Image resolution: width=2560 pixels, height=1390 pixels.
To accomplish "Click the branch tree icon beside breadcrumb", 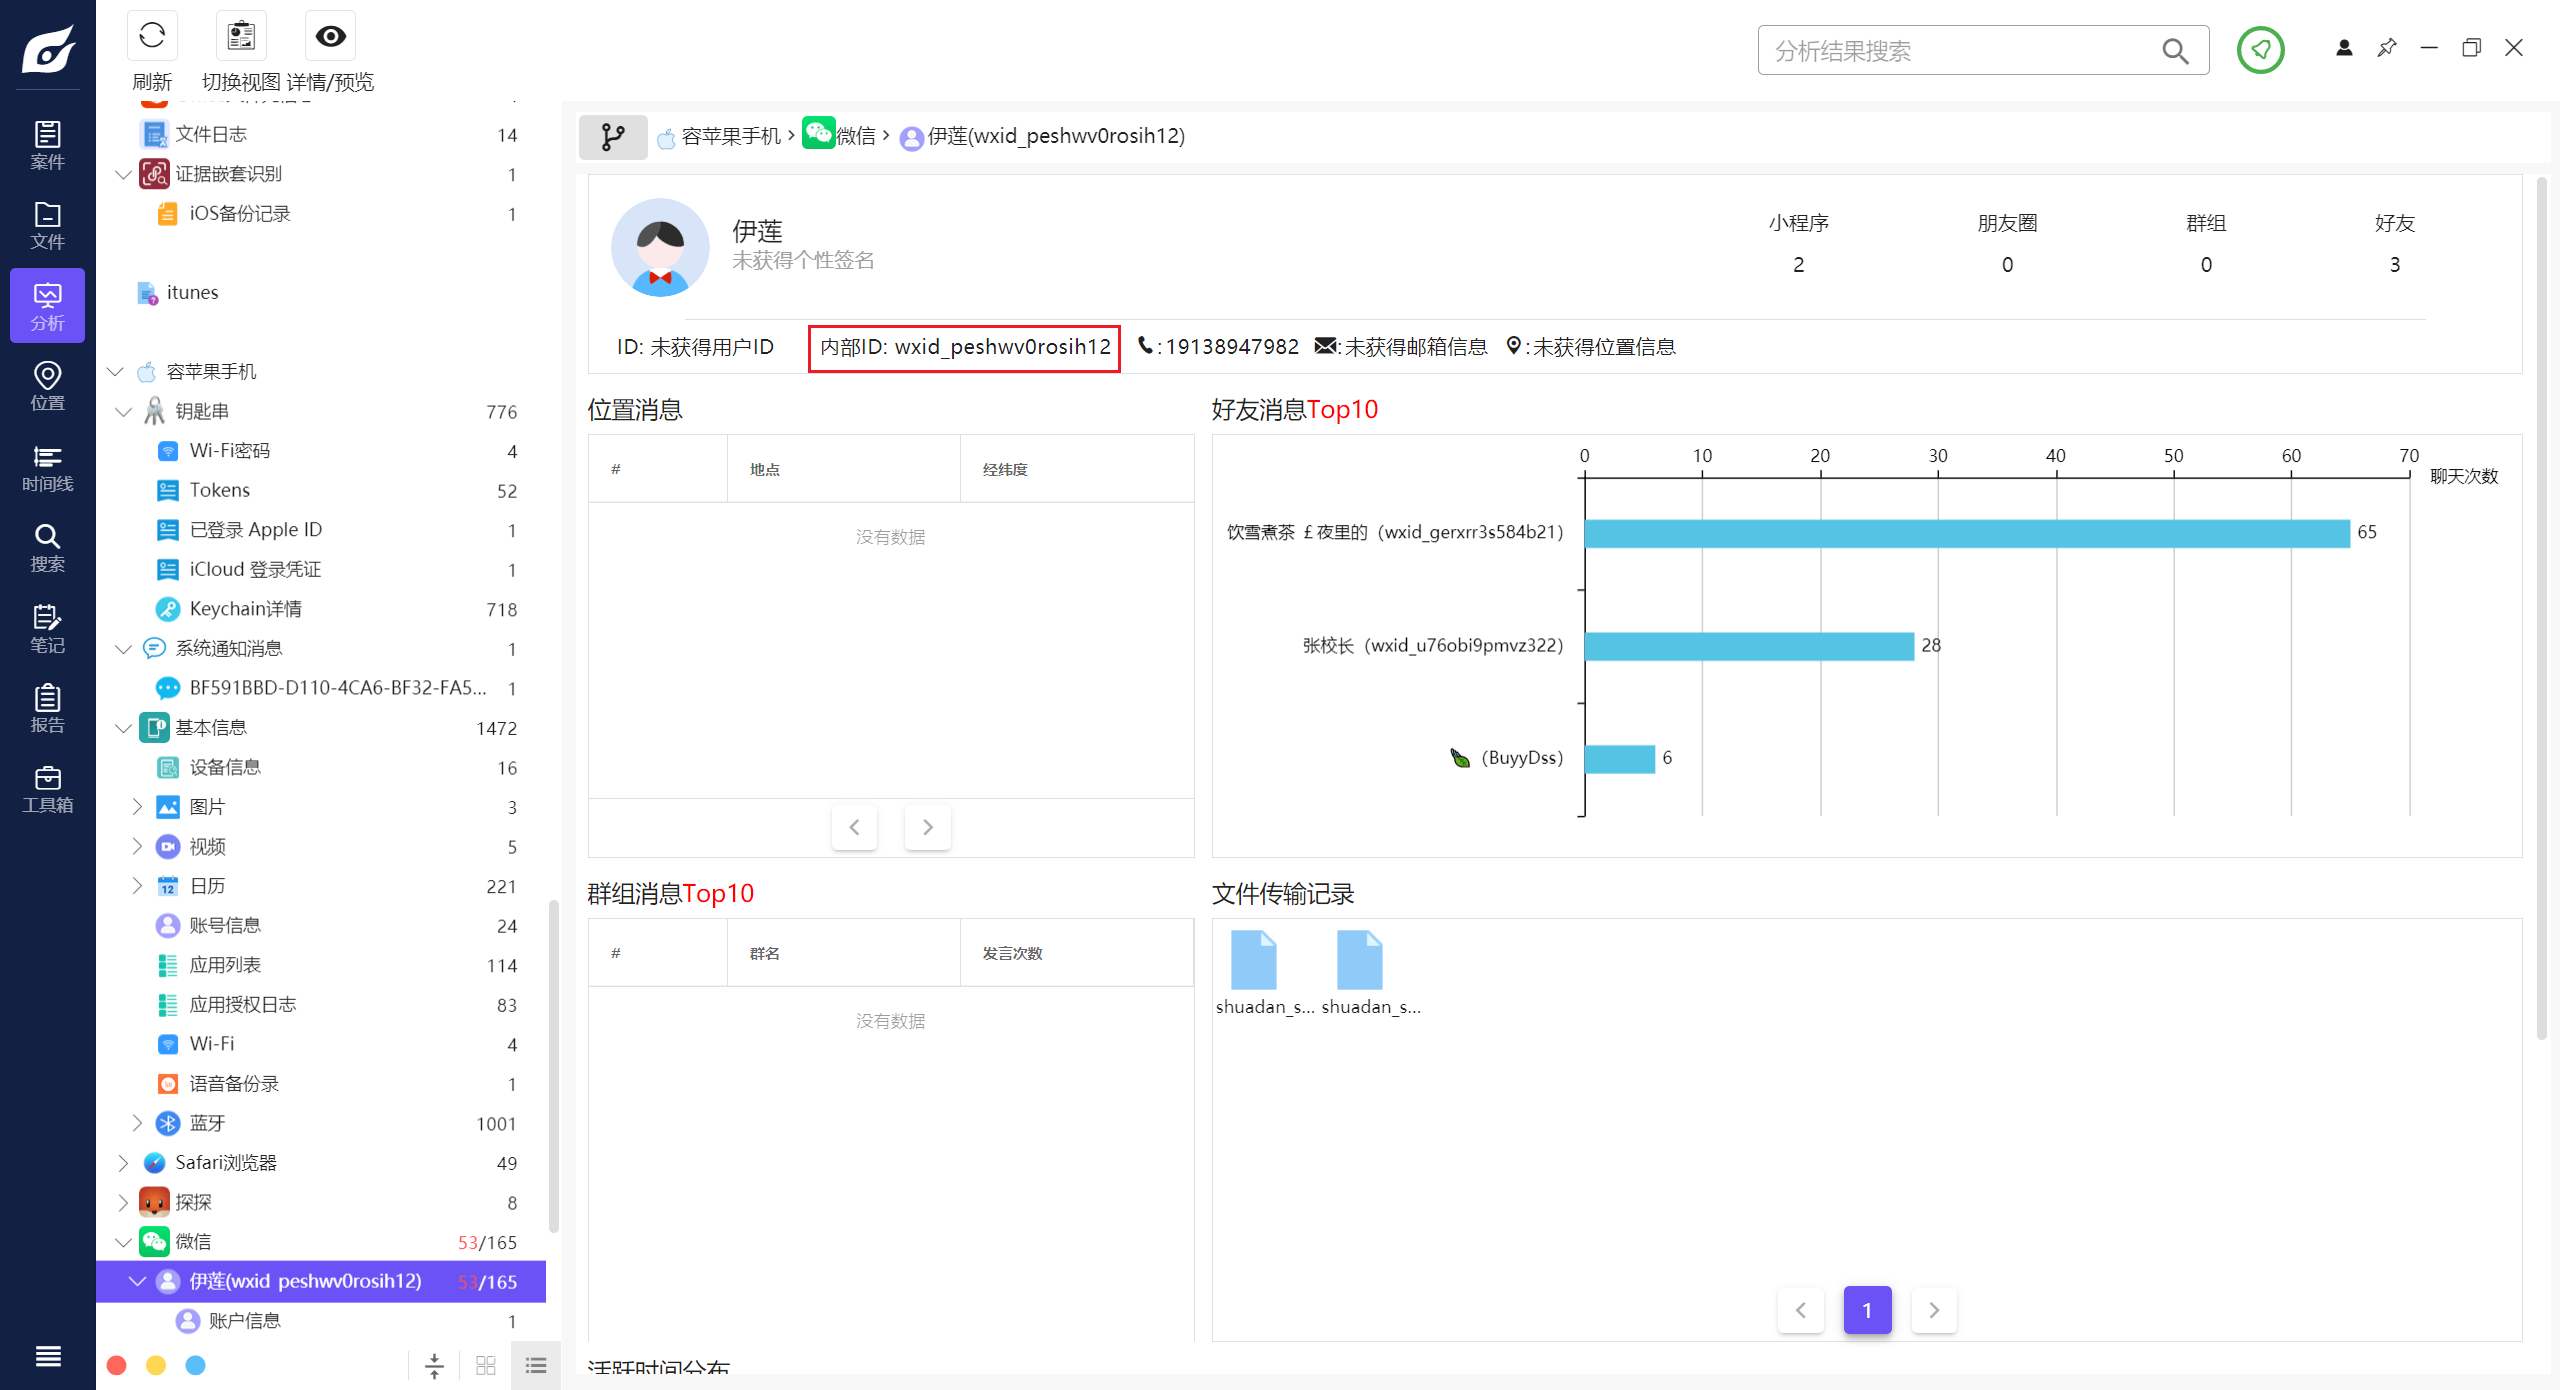I will [613, 137].
